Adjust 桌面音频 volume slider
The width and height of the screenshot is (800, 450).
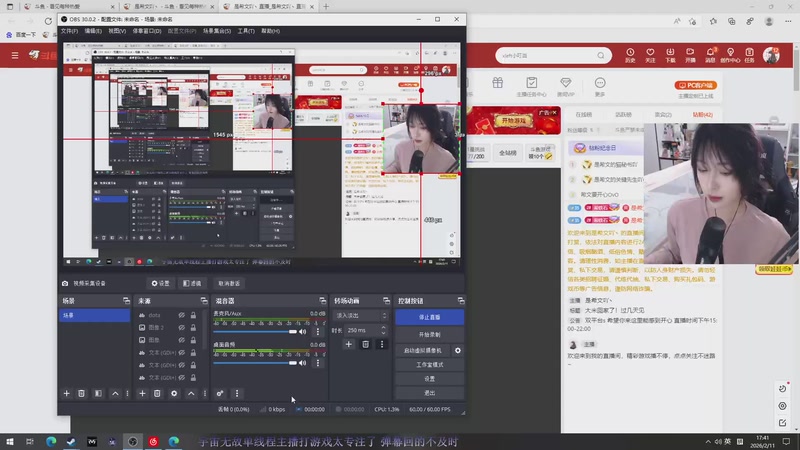(255, 363)
